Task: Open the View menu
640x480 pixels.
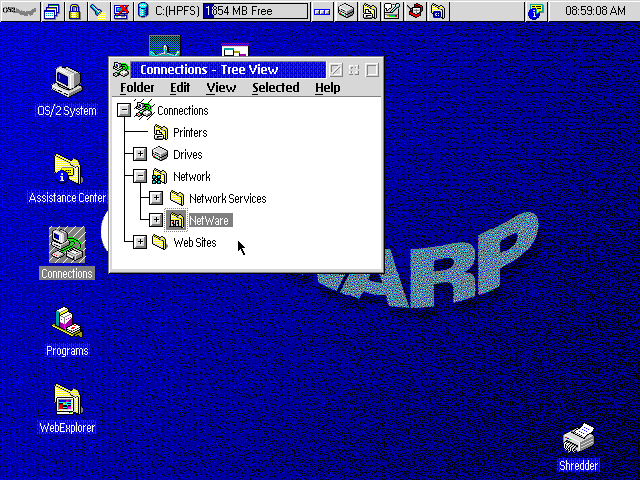Action: pos(221,88)
